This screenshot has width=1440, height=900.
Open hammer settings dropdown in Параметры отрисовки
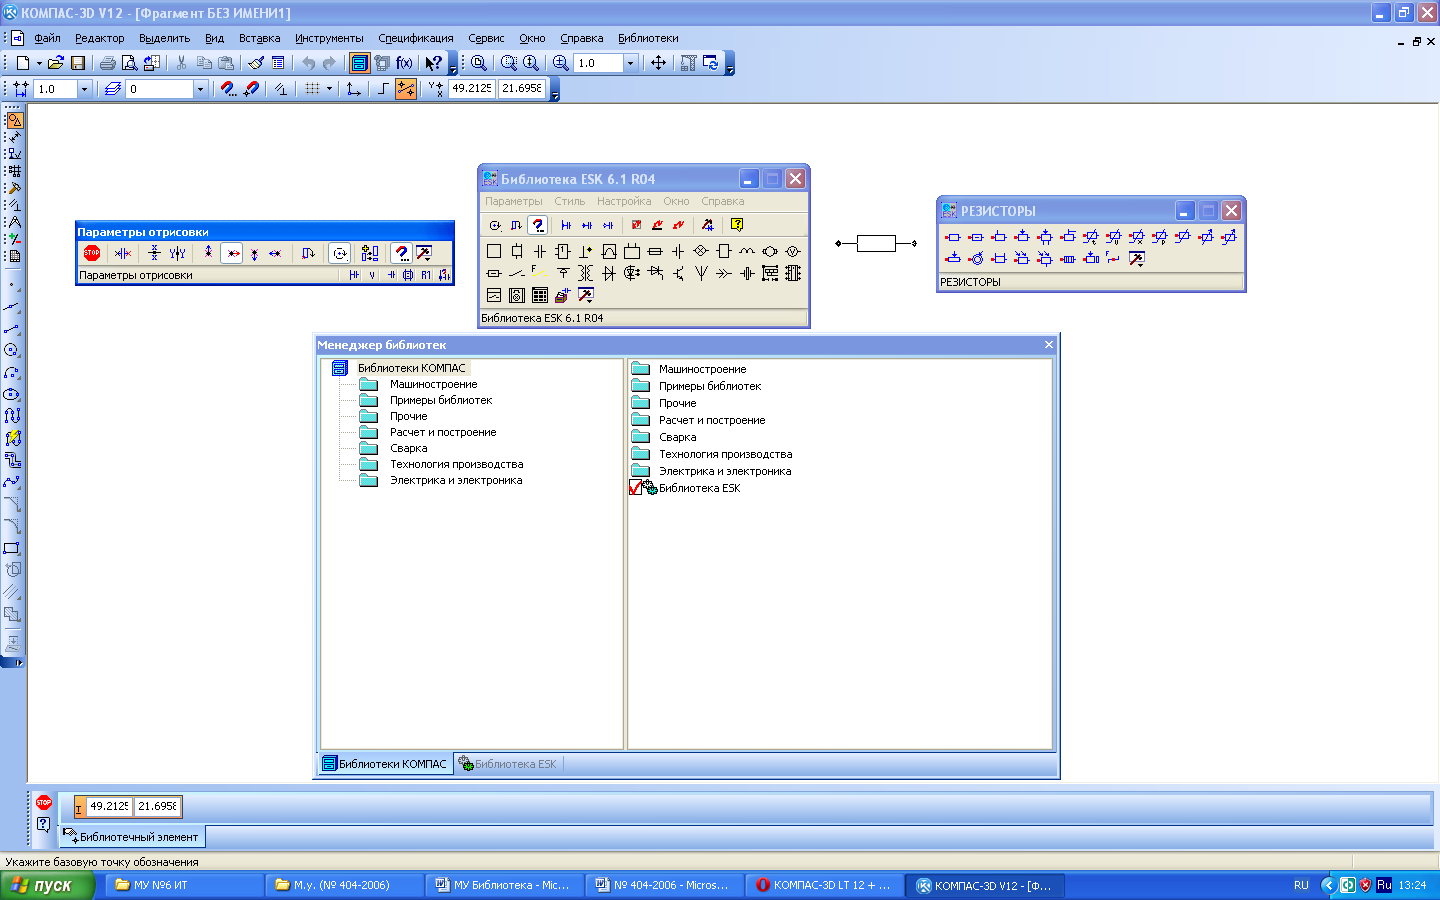point(425,253)
